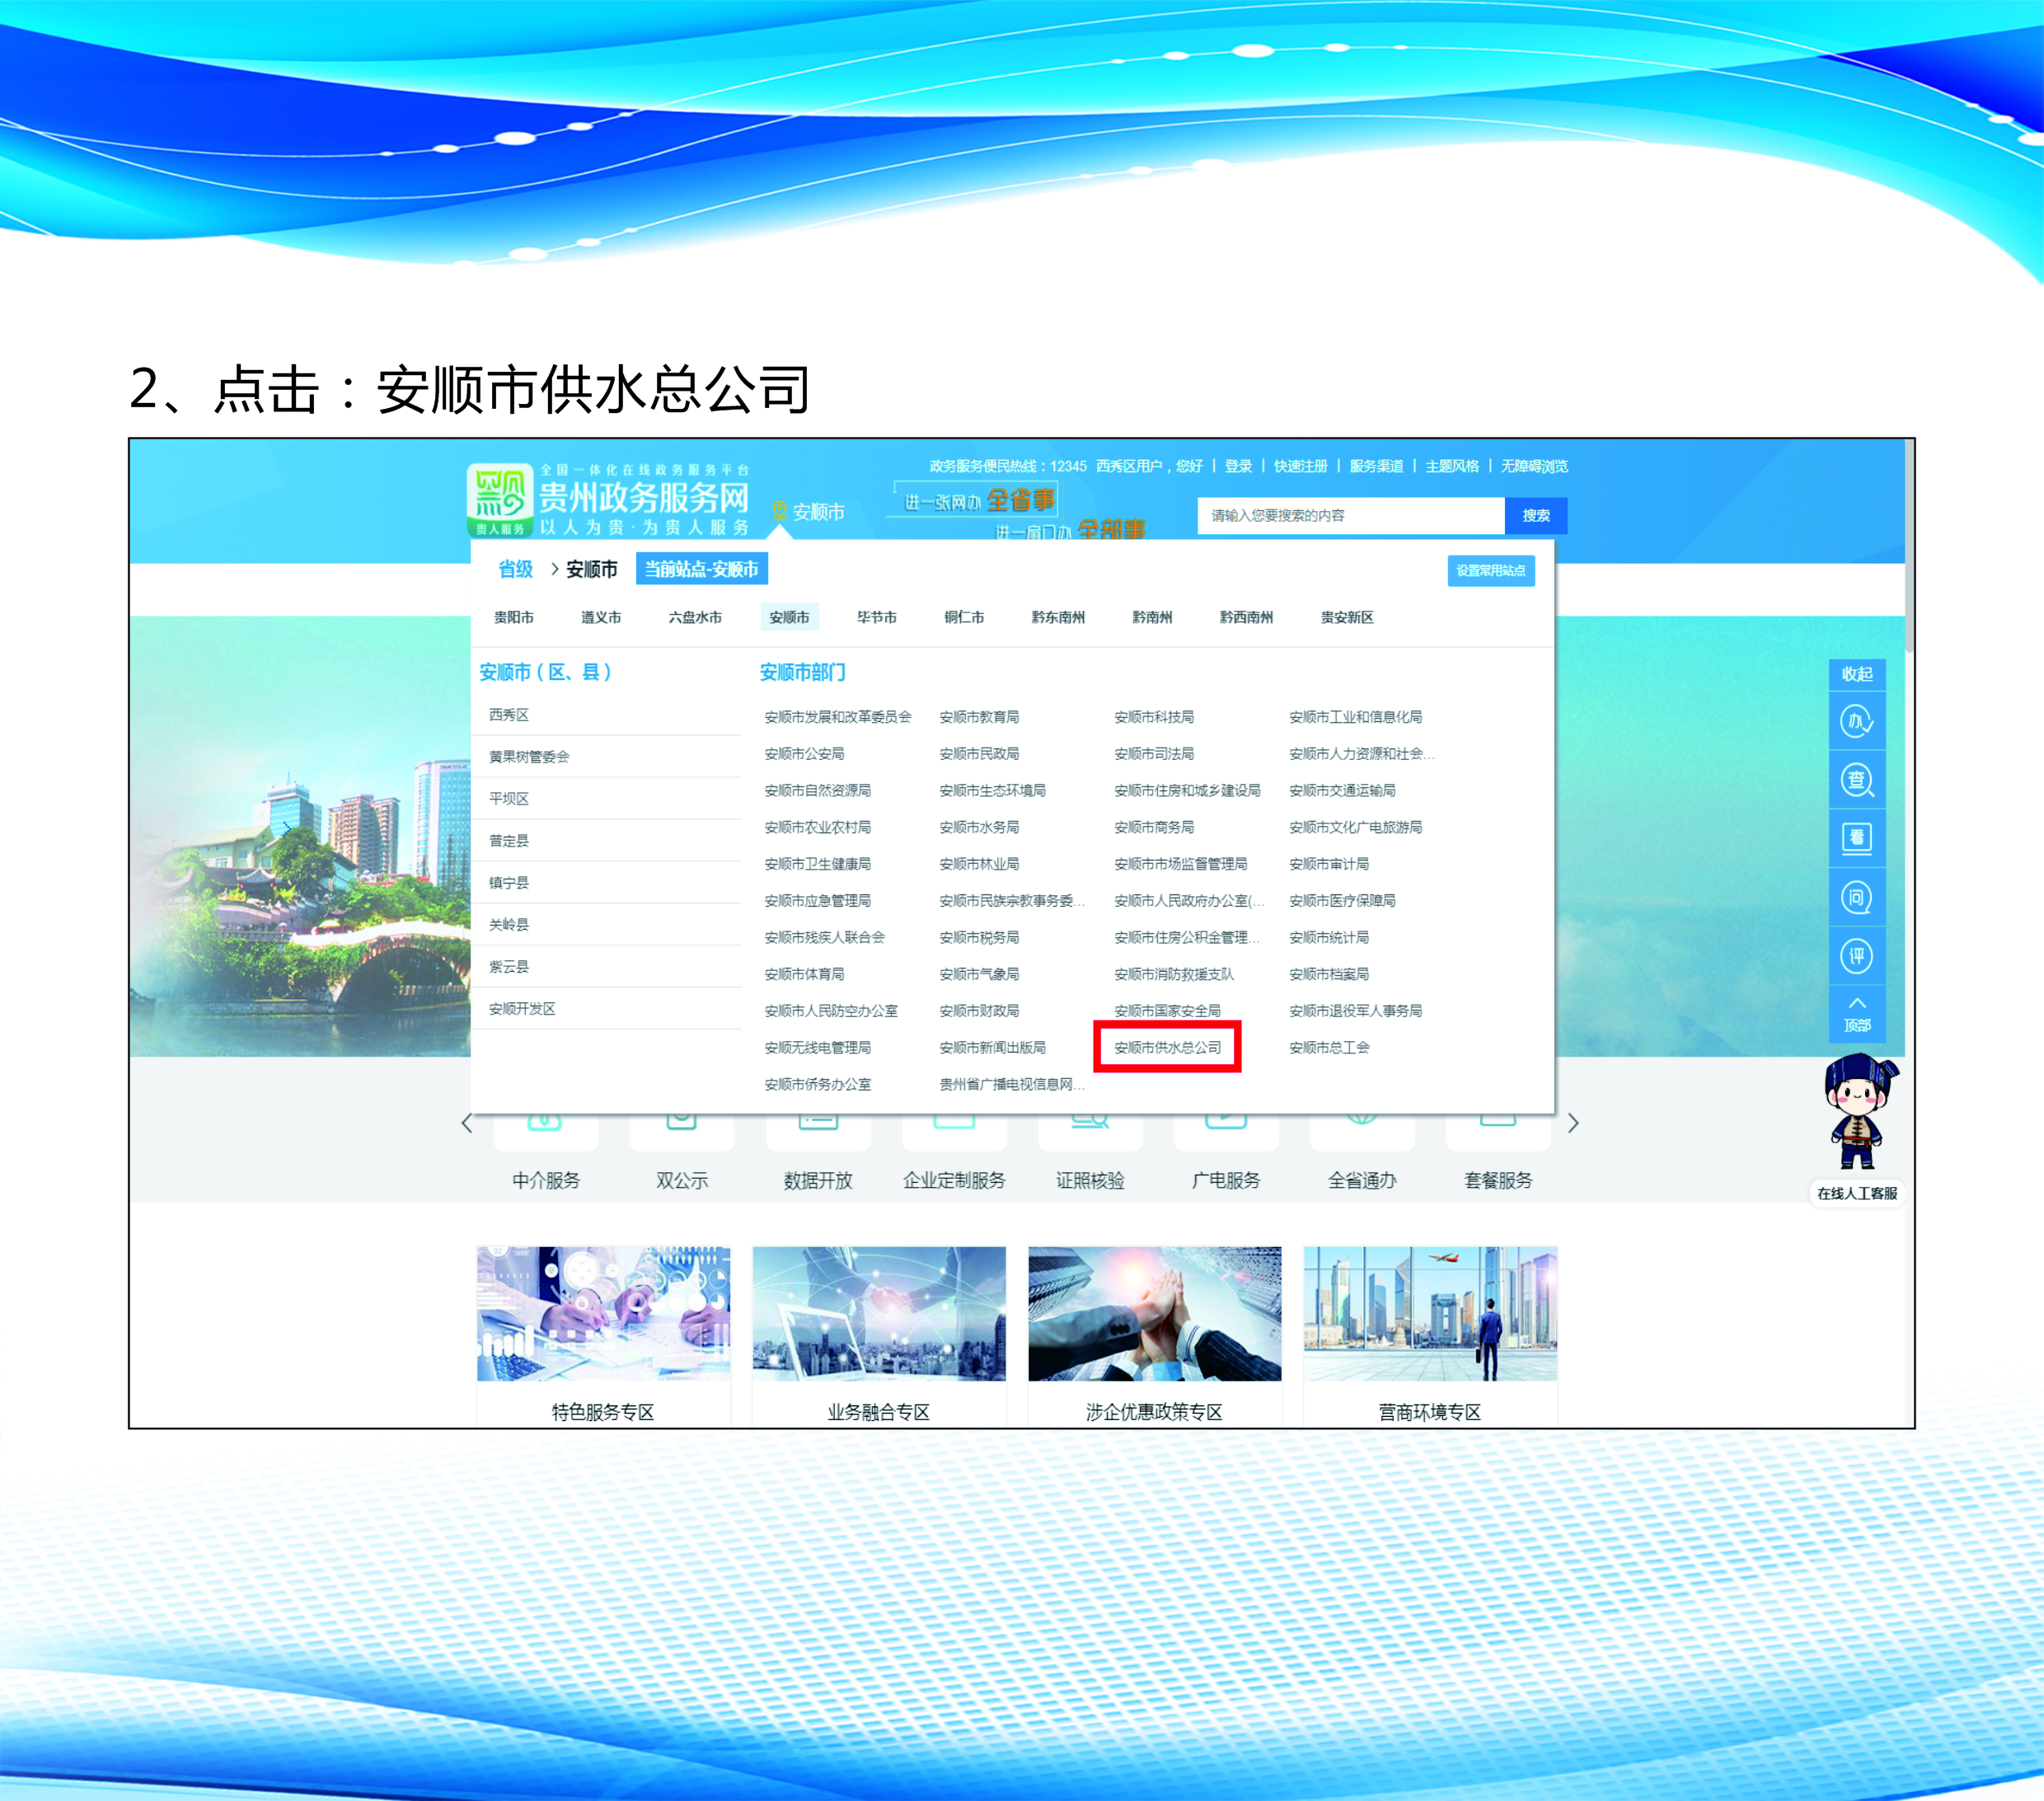
Task: Click 主题风格 in top bar
Action: [1451, 466]
